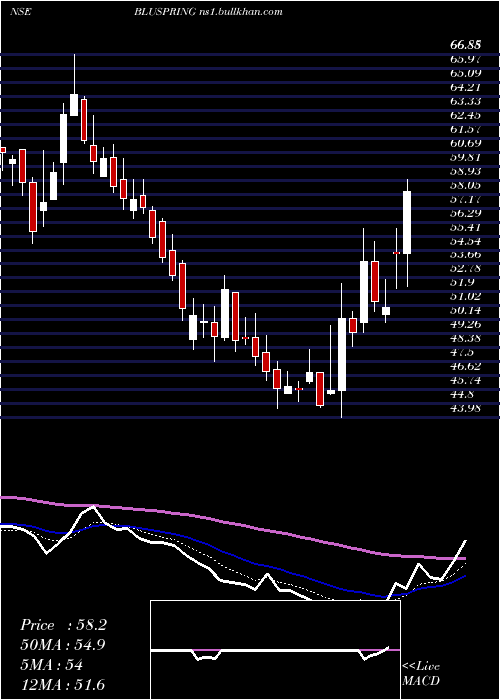The height and width of the screenshot is (700, 500).
Task: Click the 57.17 price axis label
Action: click(466, 199)
